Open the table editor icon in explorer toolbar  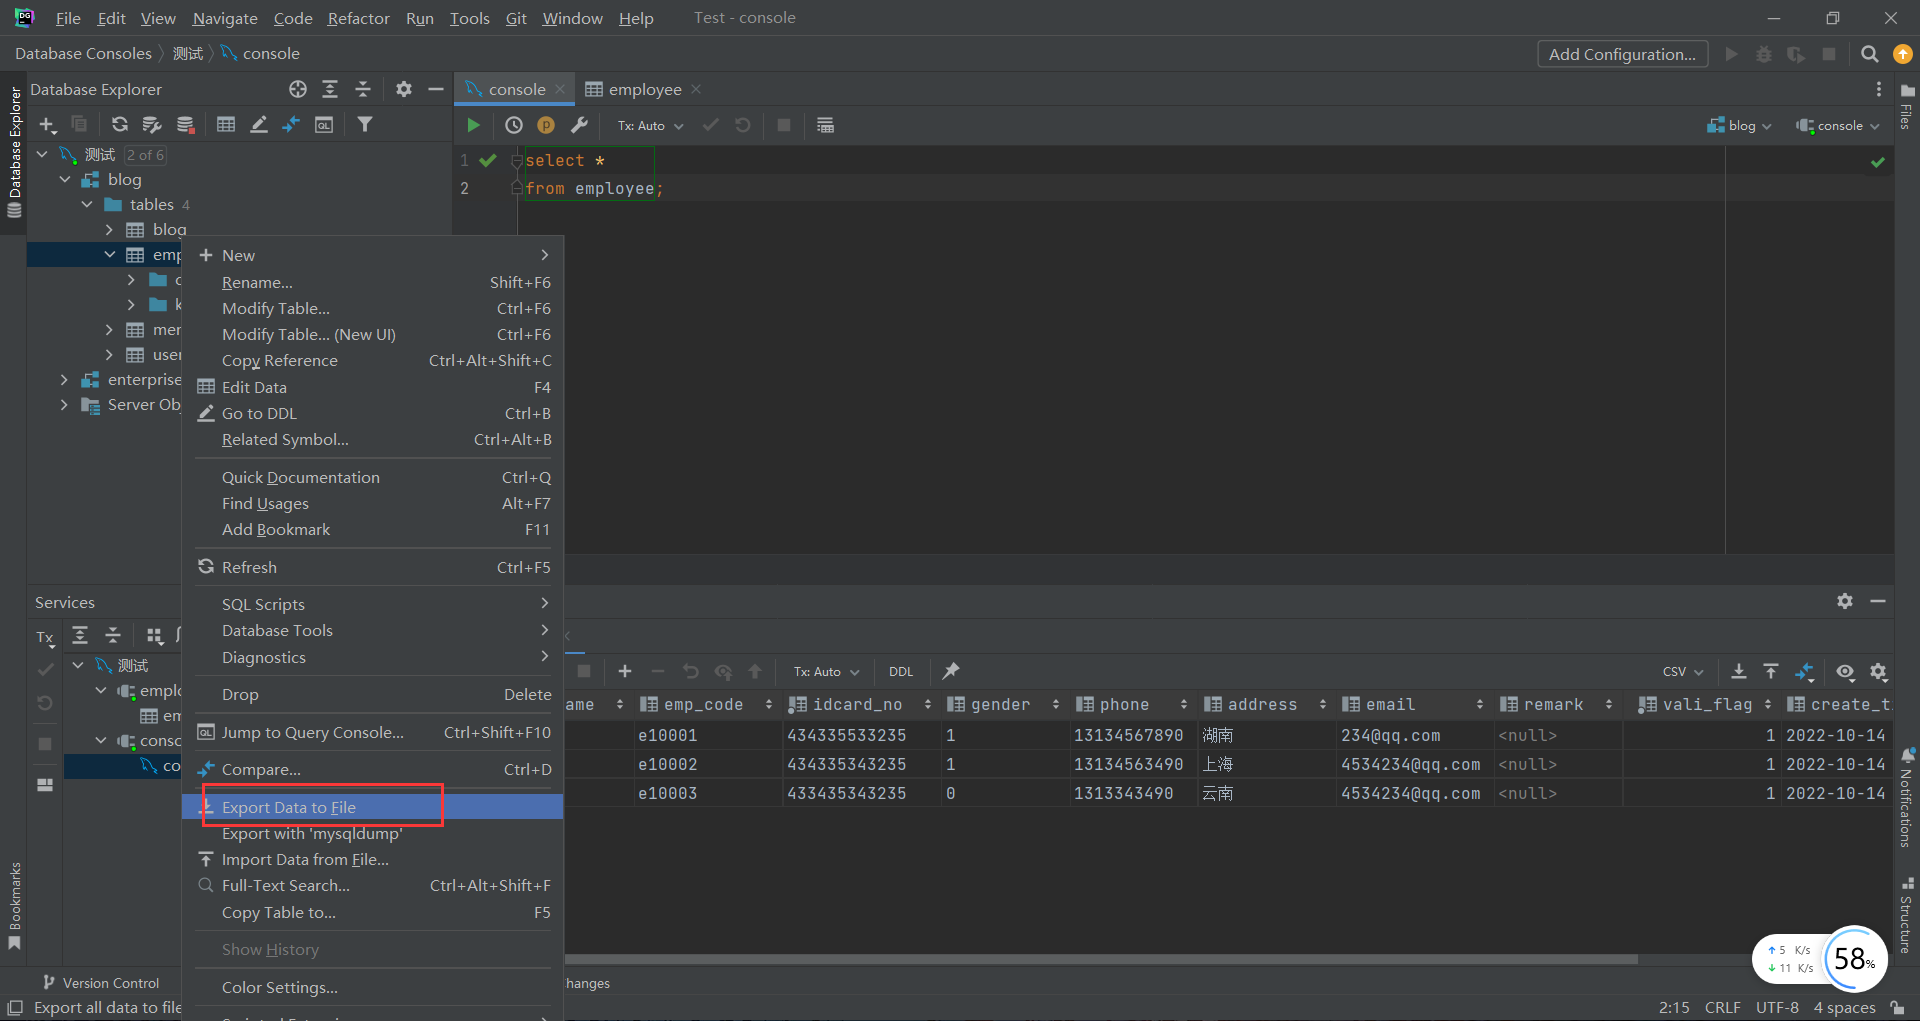[x=226, y=124]
